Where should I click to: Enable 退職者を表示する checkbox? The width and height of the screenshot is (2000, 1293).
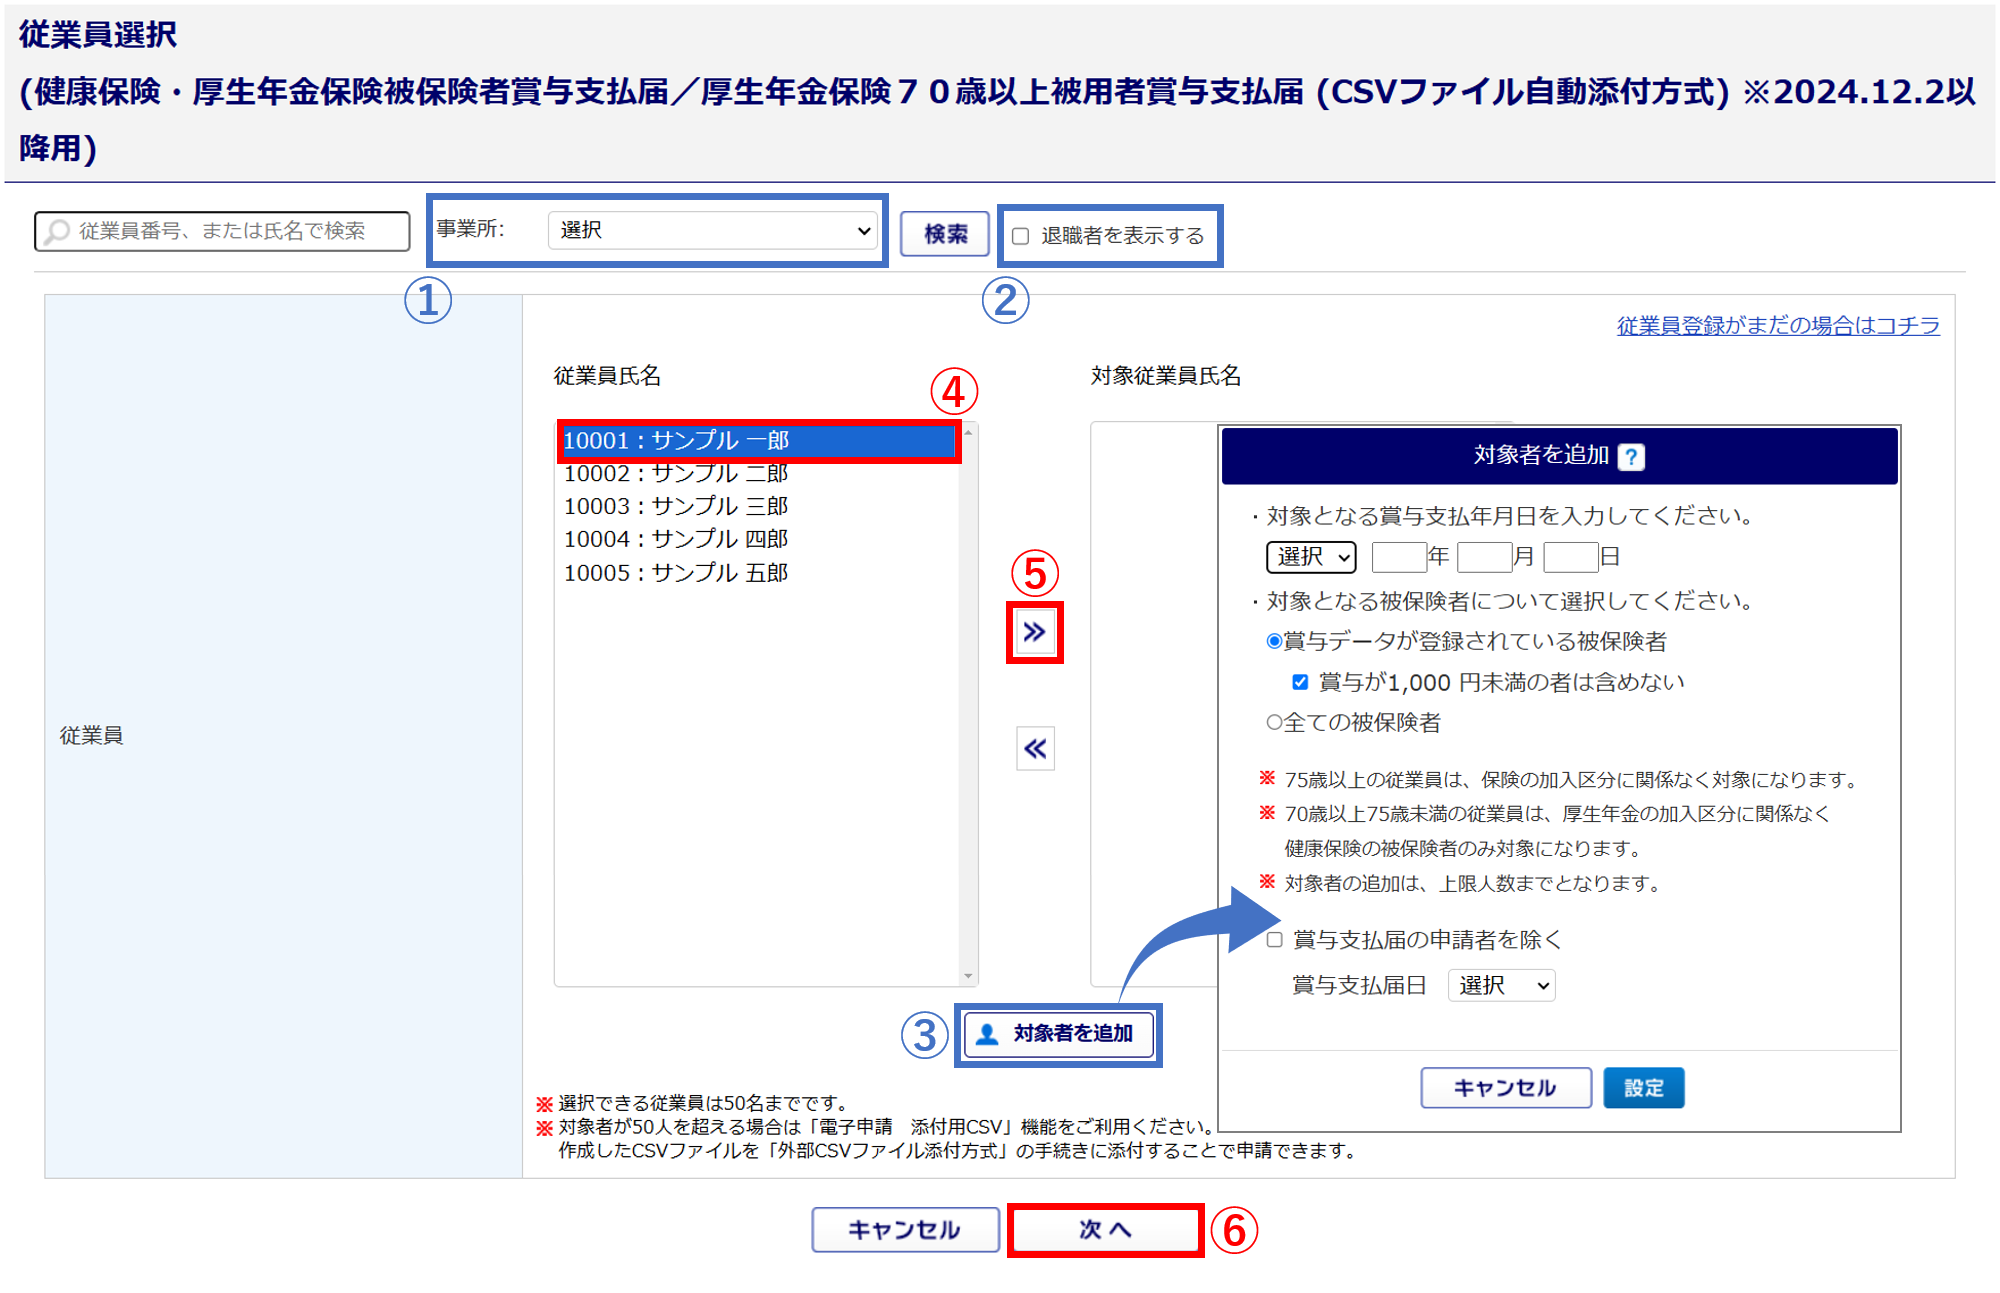(x=1021, y=236)
